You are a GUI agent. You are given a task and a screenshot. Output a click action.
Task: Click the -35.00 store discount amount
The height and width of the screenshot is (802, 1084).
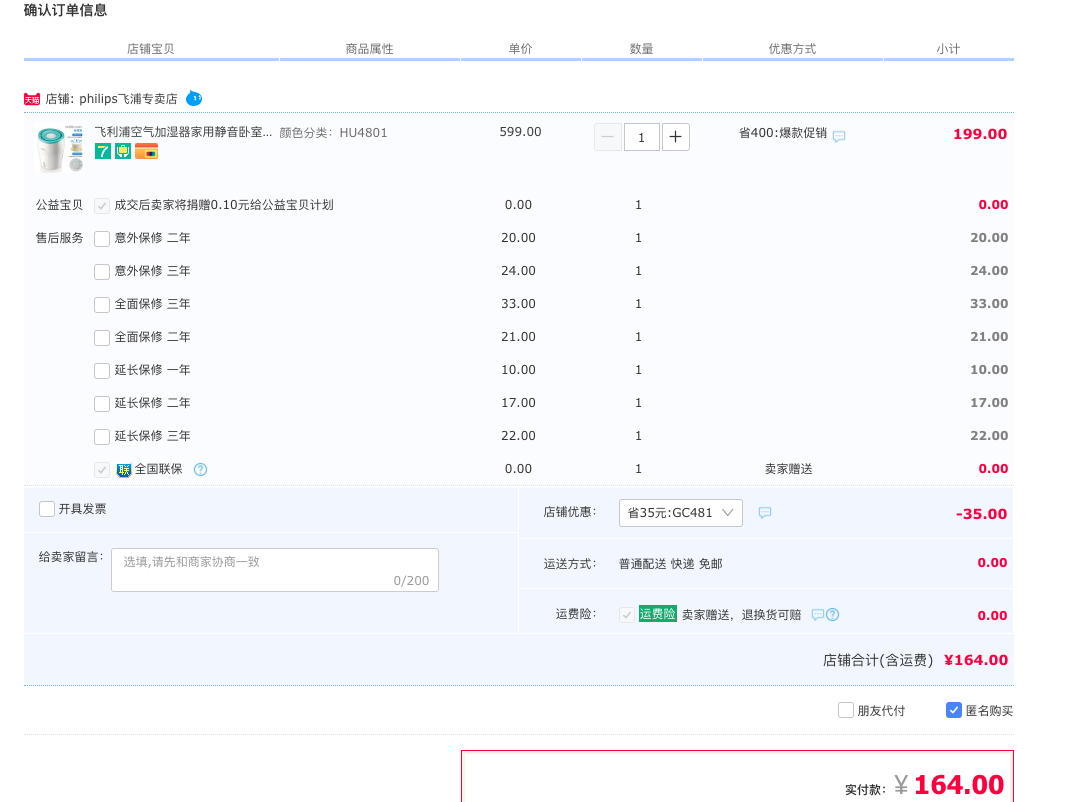[981, 514]
